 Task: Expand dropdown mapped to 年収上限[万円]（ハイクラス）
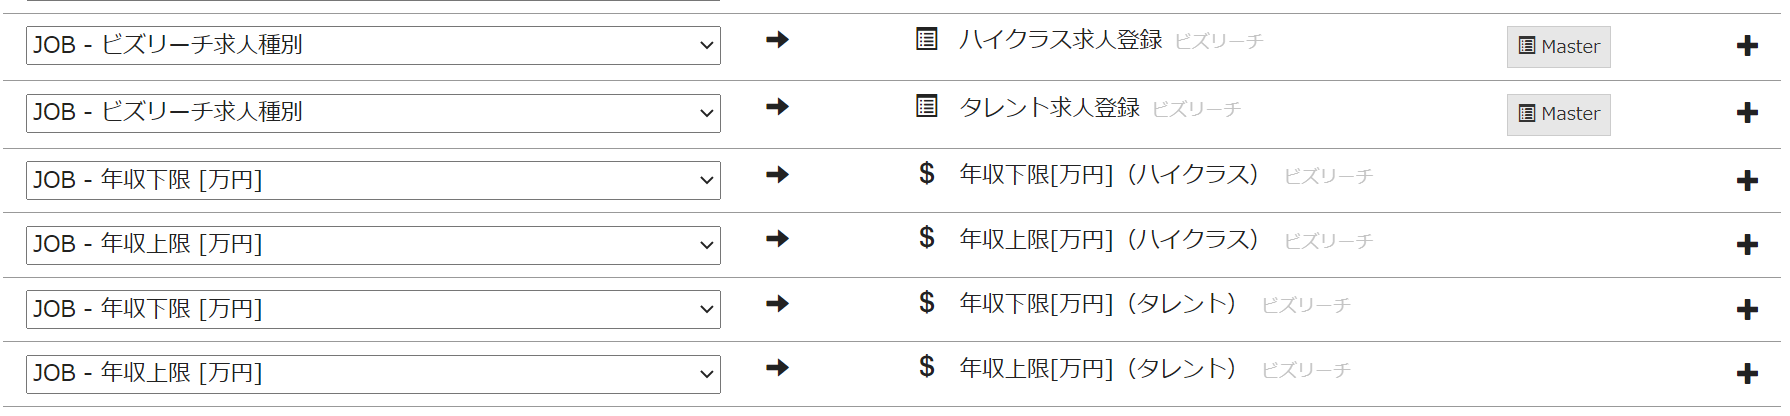click(373, 245)
